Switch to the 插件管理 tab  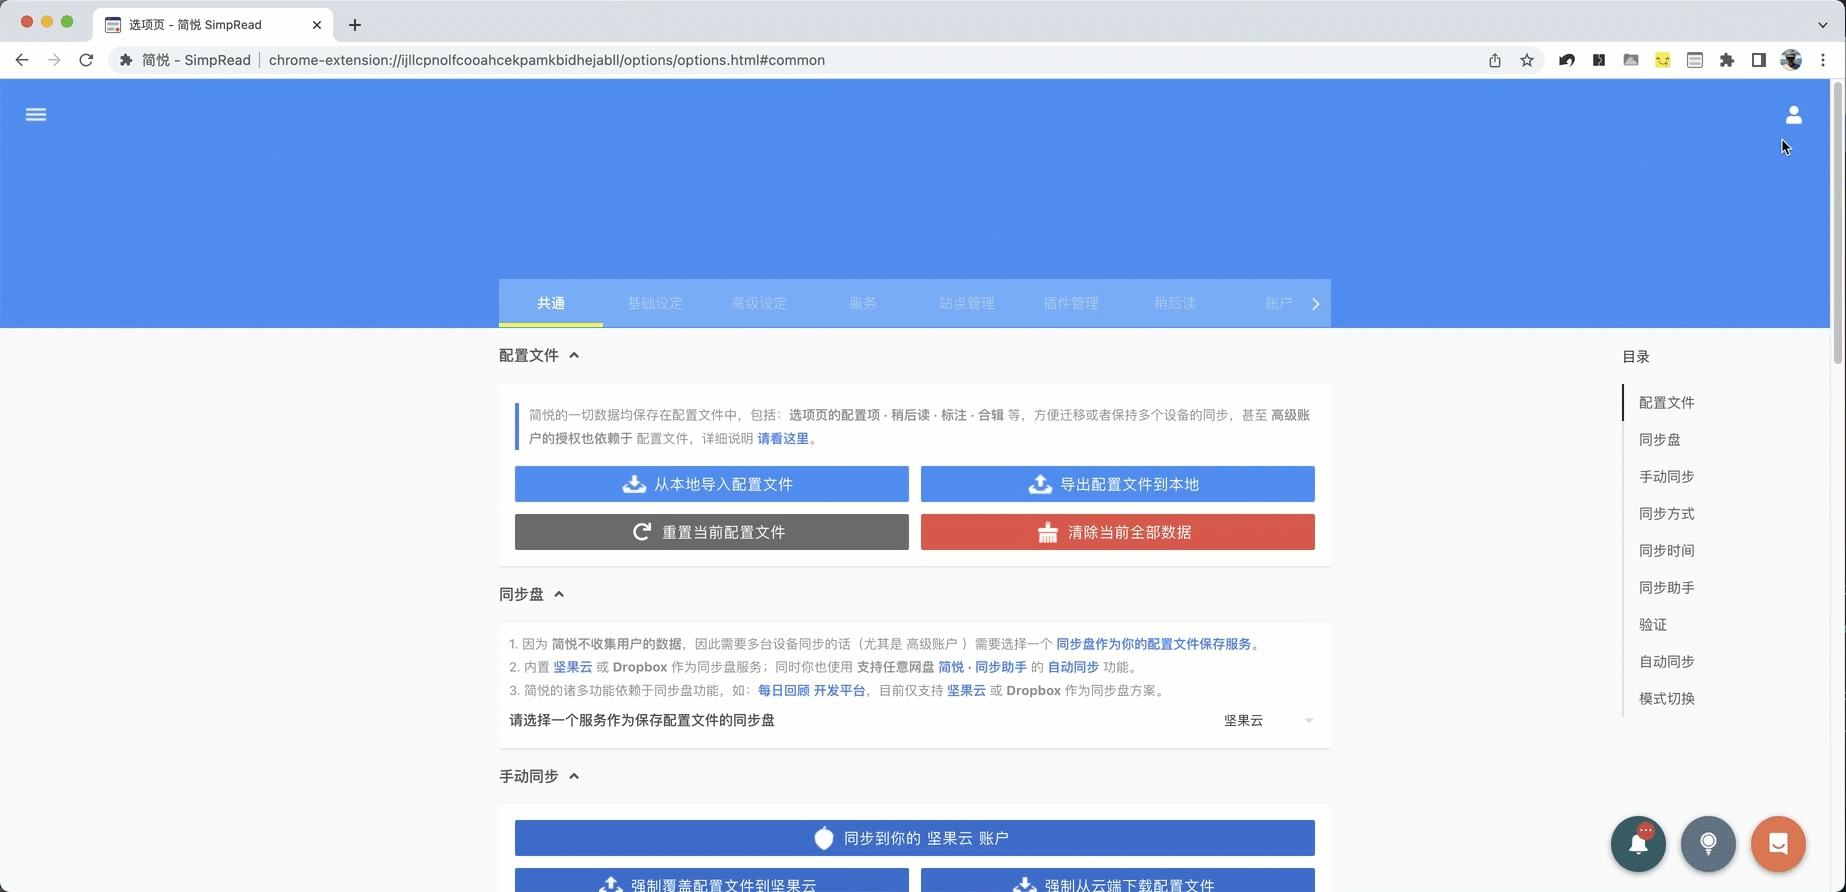tap(1071, 303)
